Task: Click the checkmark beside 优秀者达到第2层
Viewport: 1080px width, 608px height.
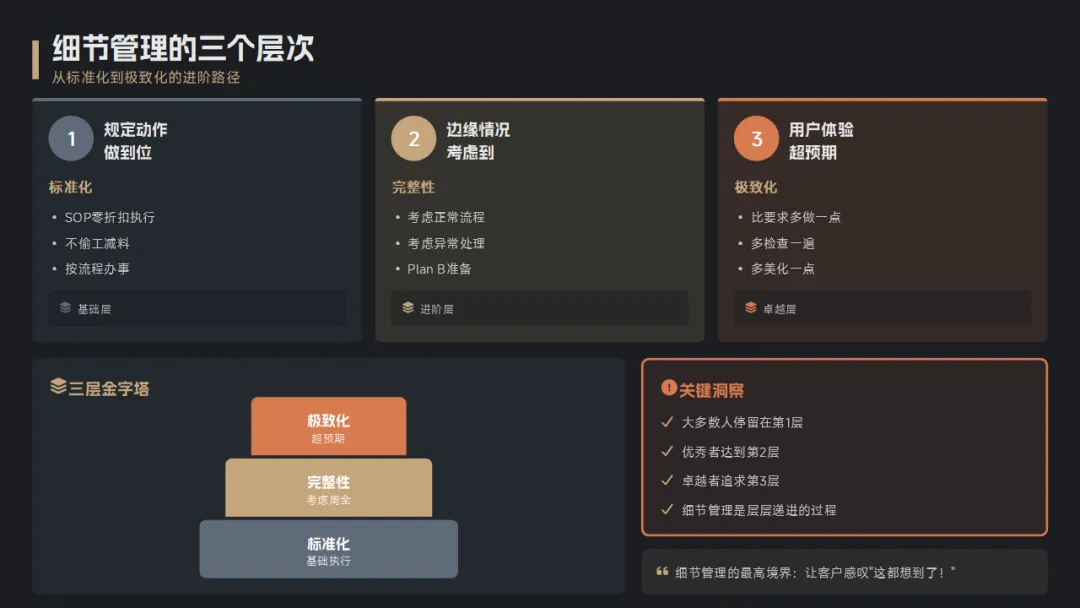Action: [x=667, y=451]
